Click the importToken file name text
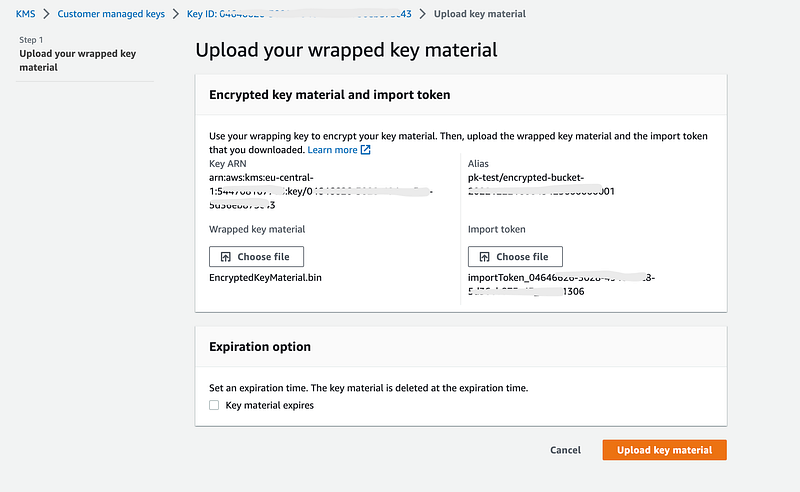Viewport: 800px width, 492px height. pyautogui.click(x=561, y=284)
